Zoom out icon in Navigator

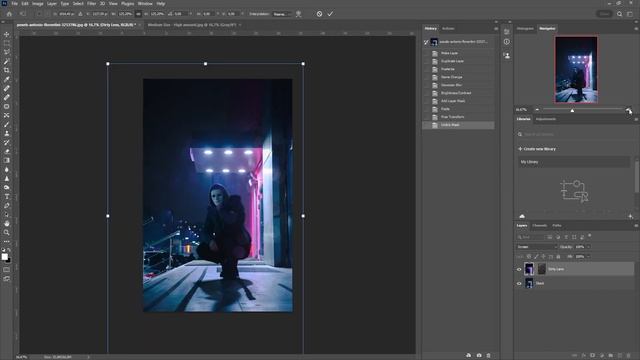click(537, 109)
